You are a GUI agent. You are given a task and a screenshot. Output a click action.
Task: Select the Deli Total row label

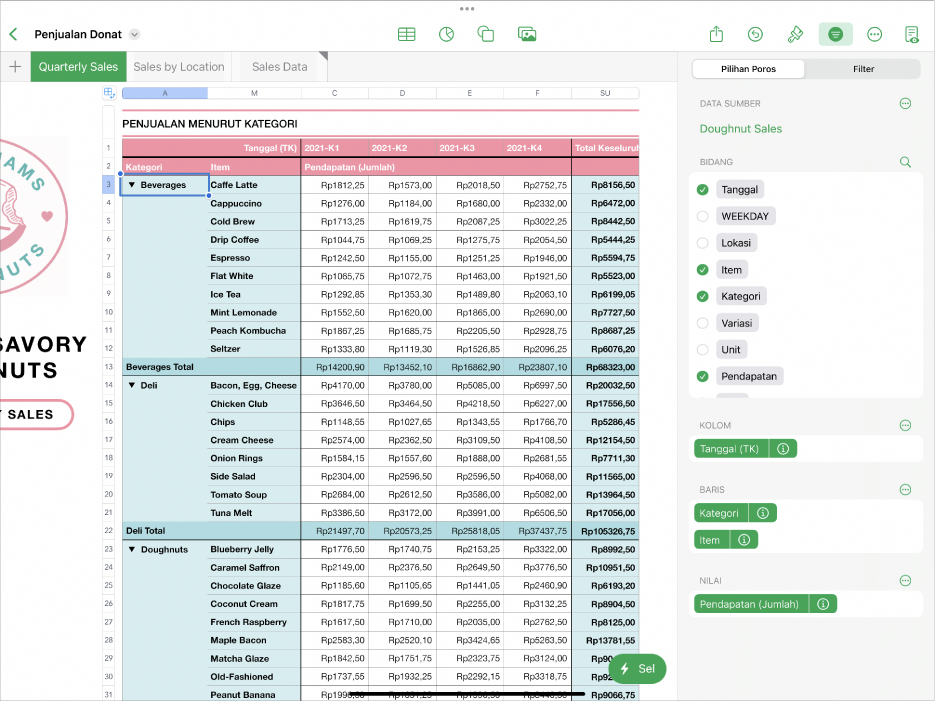145,531
